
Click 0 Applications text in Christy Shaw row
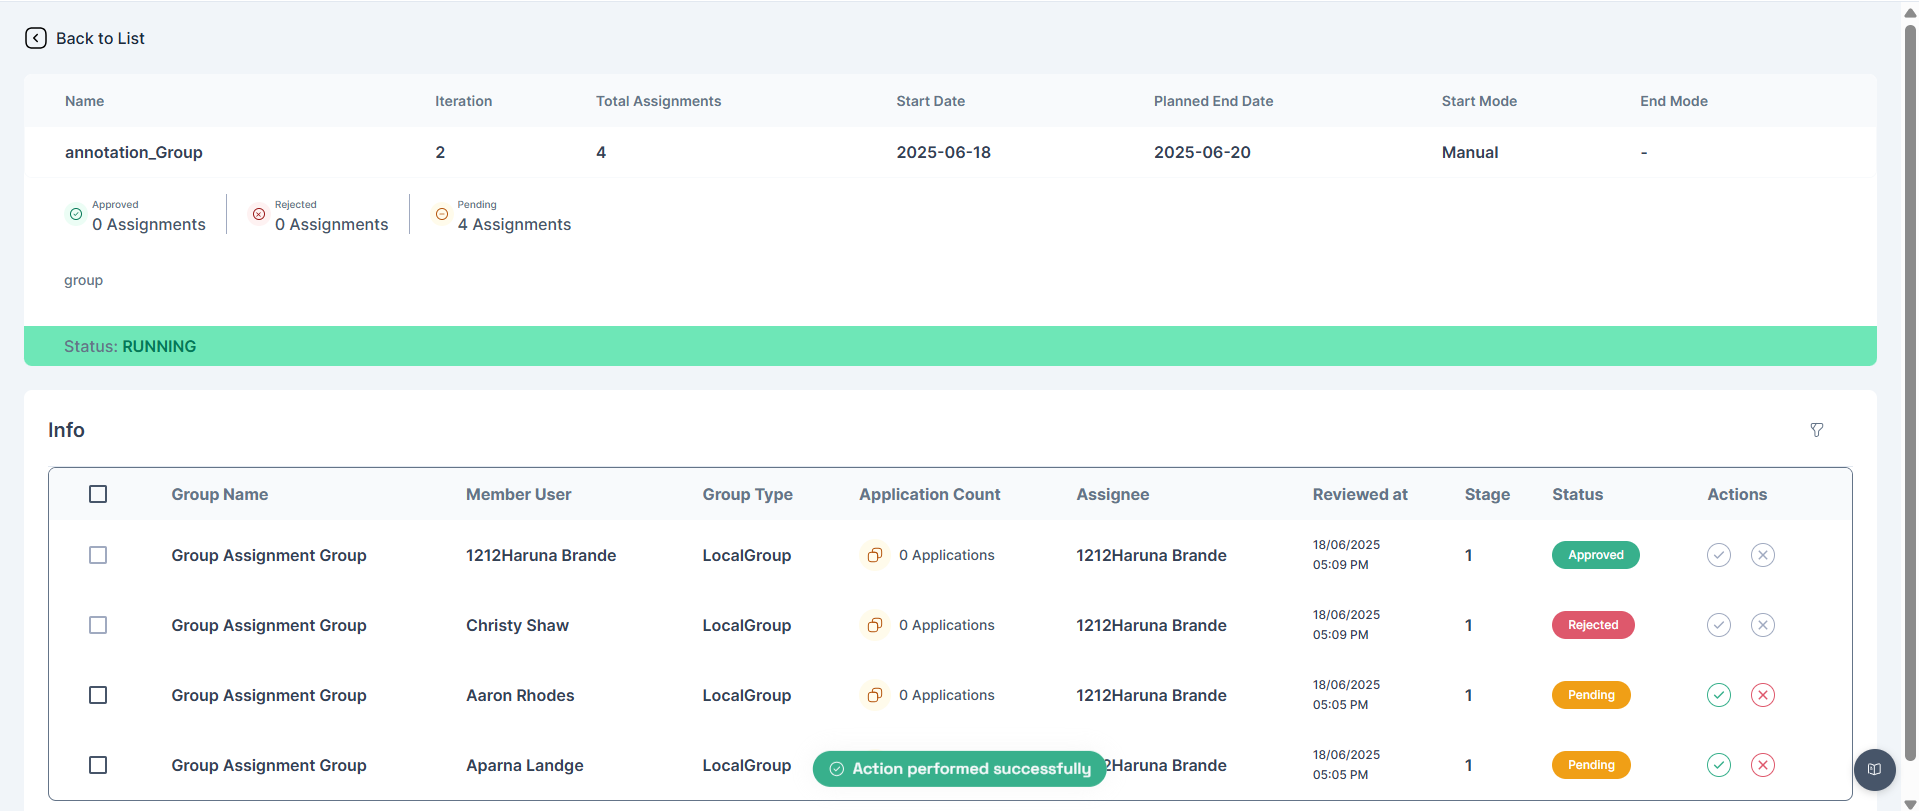(x=946, y=625)
